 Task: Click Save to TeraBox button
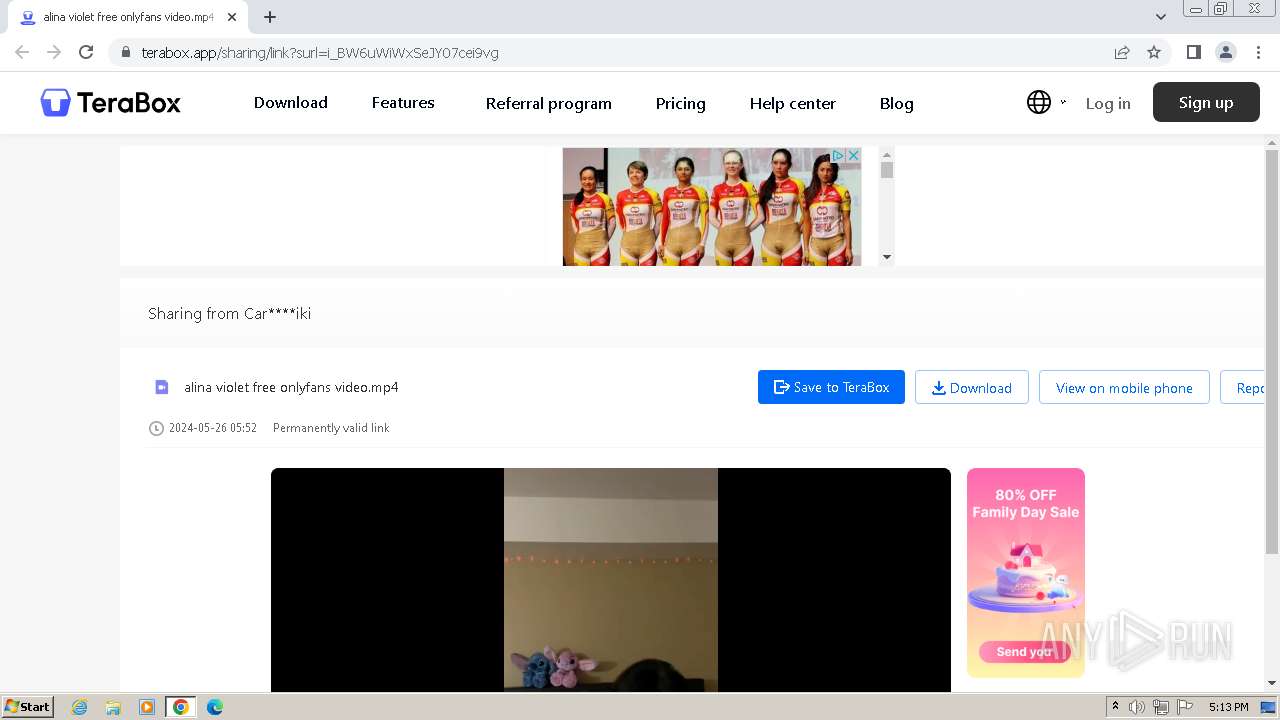tap(831, 387)
